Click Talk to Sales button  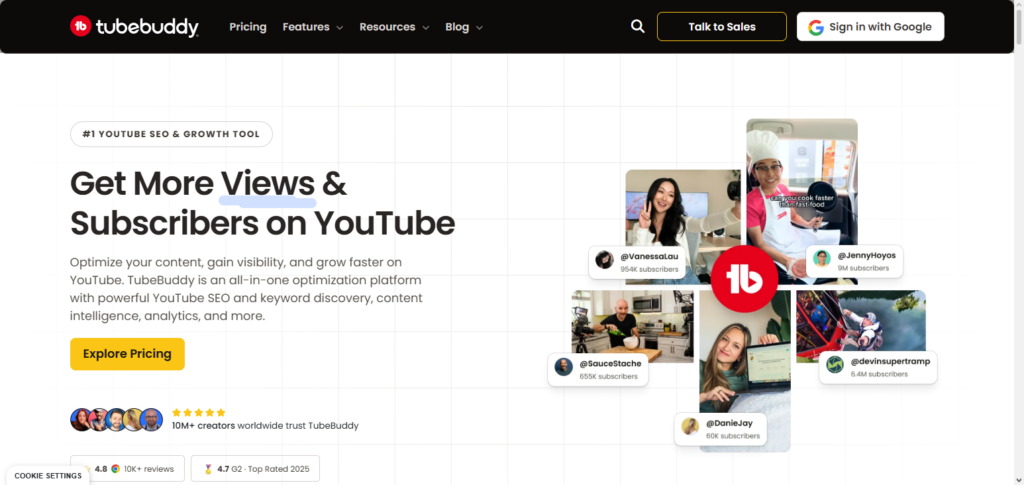click(x=722, y=27)
